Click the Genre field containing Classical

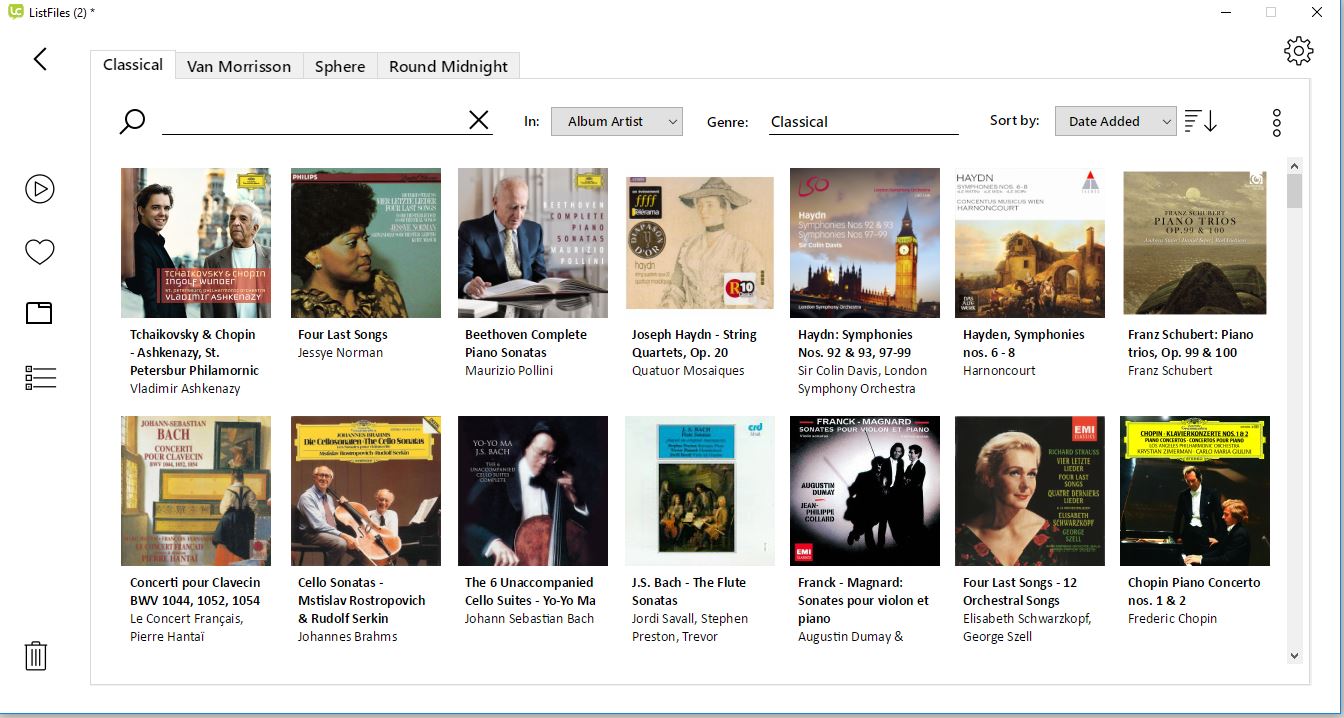pyautogui.click(x=862, y=121)
